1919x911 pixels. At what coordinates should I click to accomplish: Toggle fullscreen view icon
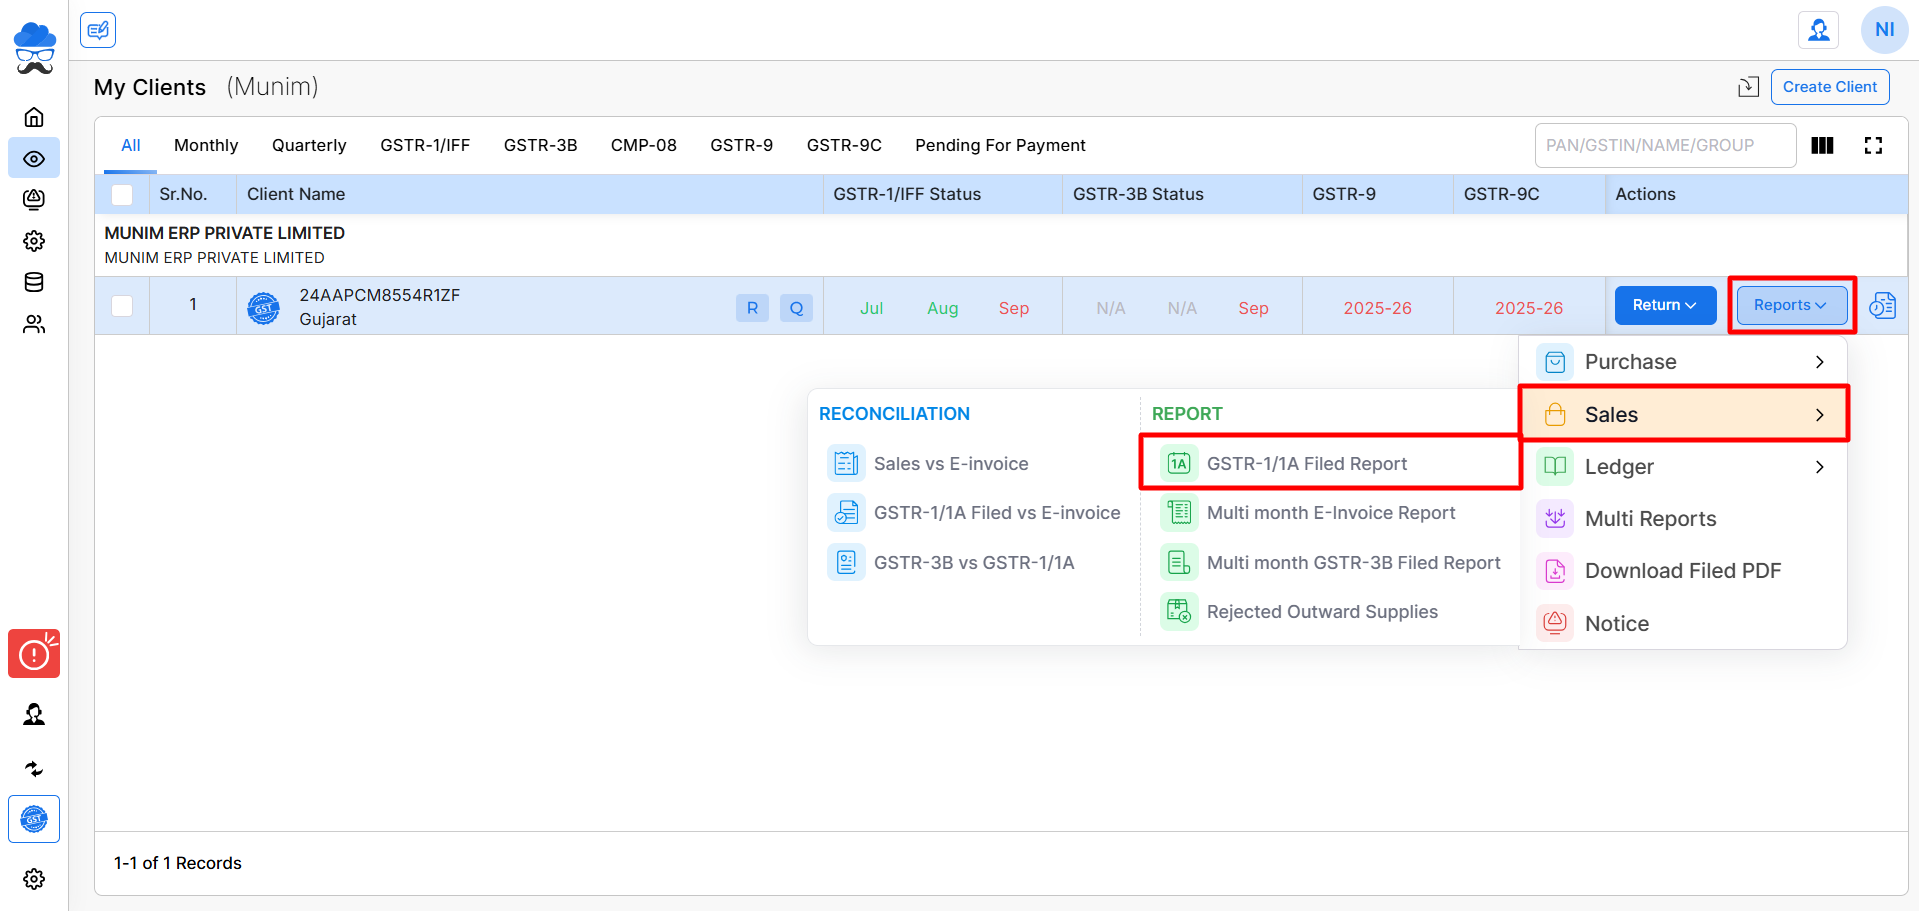(1873, 146)
